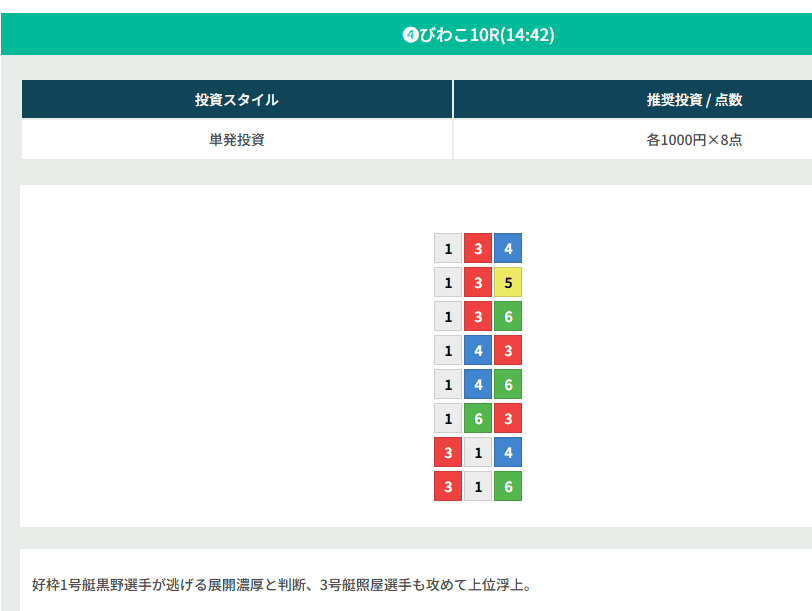Click the red 3 cell in the 1-3-4 row
Screen dimensions: 812x611
click(x=478, y=247)
